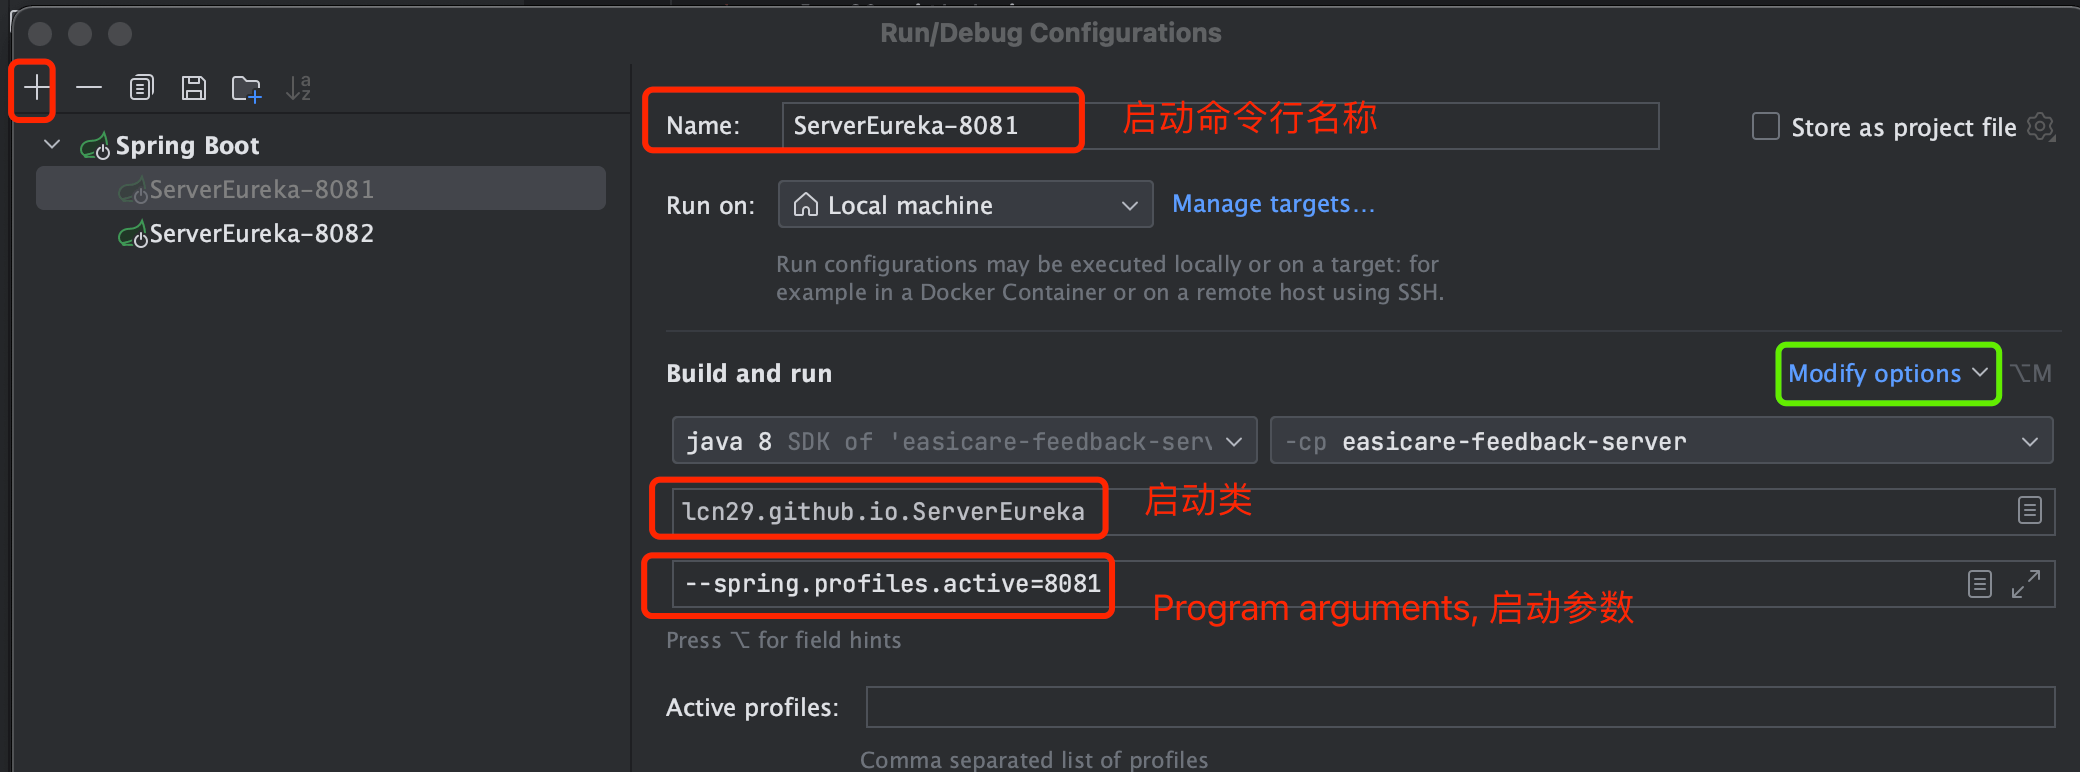Viewport: 2080px width, 772px height.
Task: Collapse the Spring Boot tree node
Action: pos(52,145)
